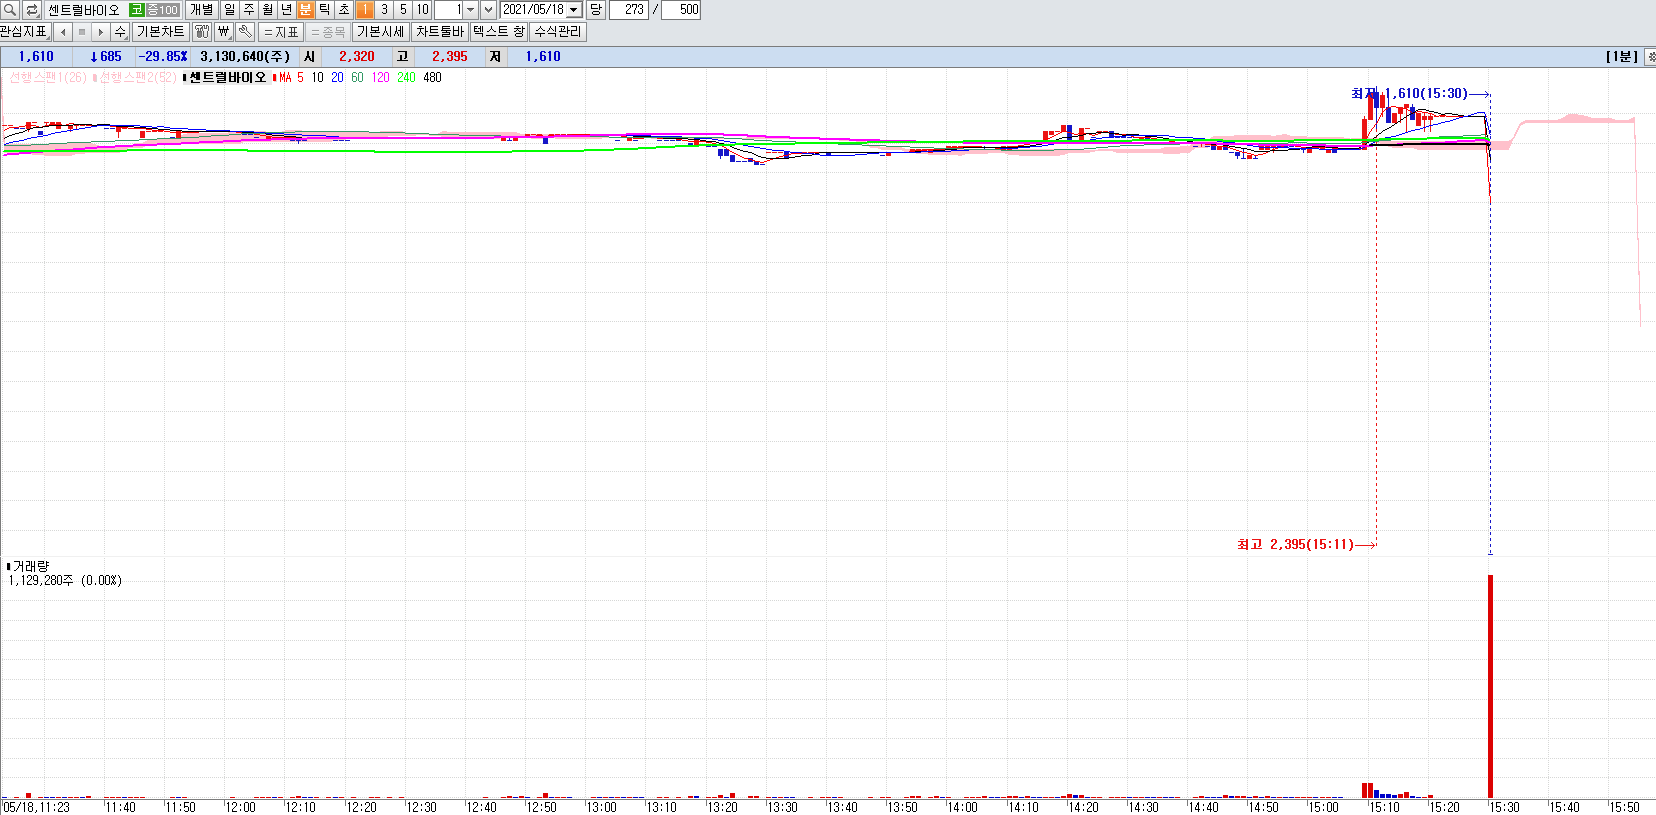Click the MA 240 legend entry
This screenshot has height=815, width=1656.
coord(406,78)
